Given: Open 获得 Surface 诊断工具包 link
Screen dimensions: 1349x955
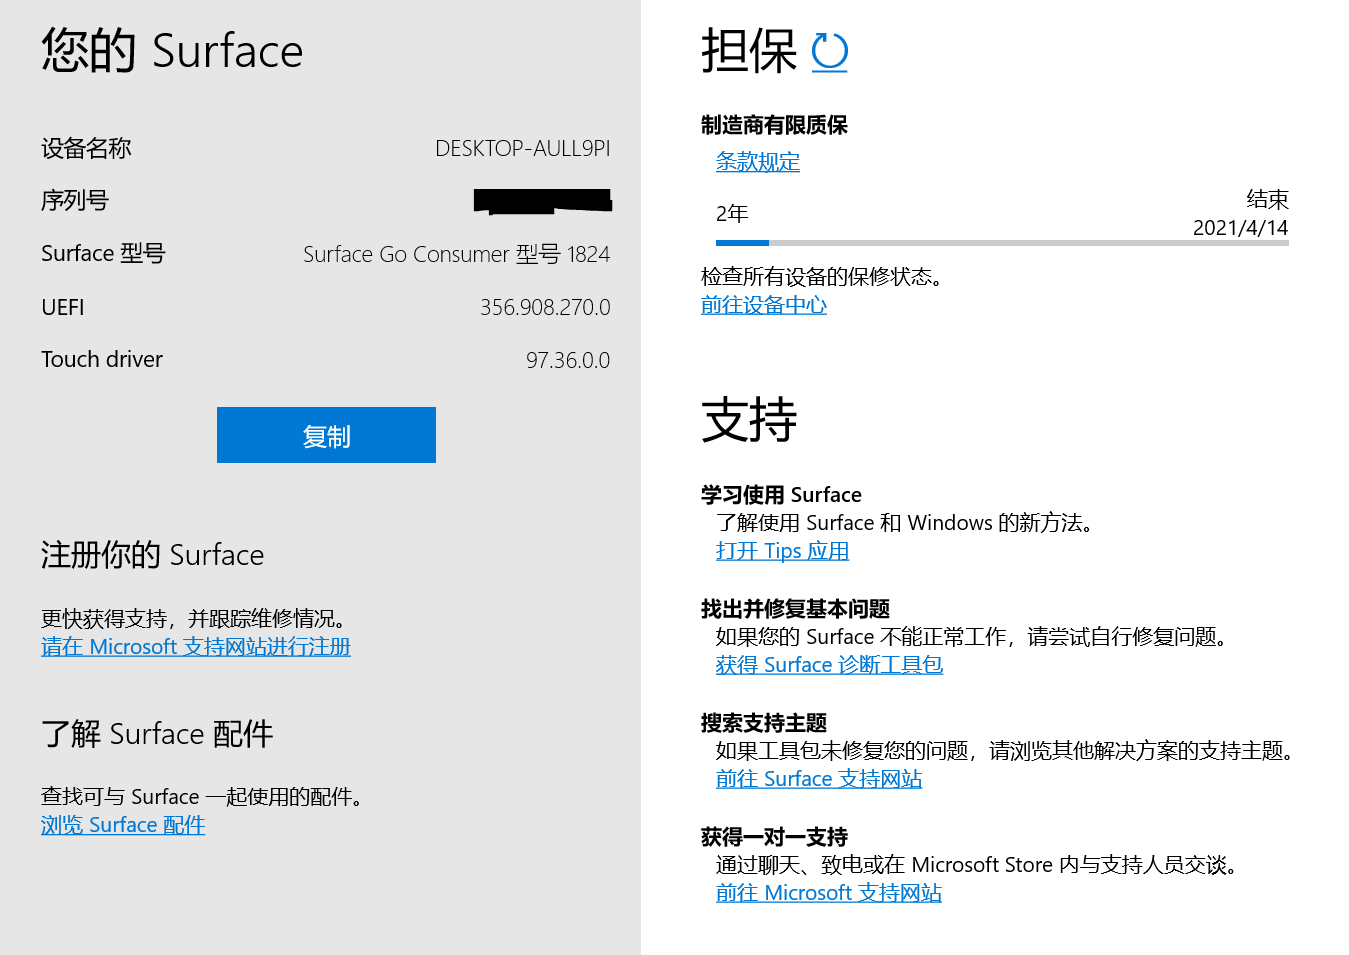Looking at the screenshot, I should 829,665.
